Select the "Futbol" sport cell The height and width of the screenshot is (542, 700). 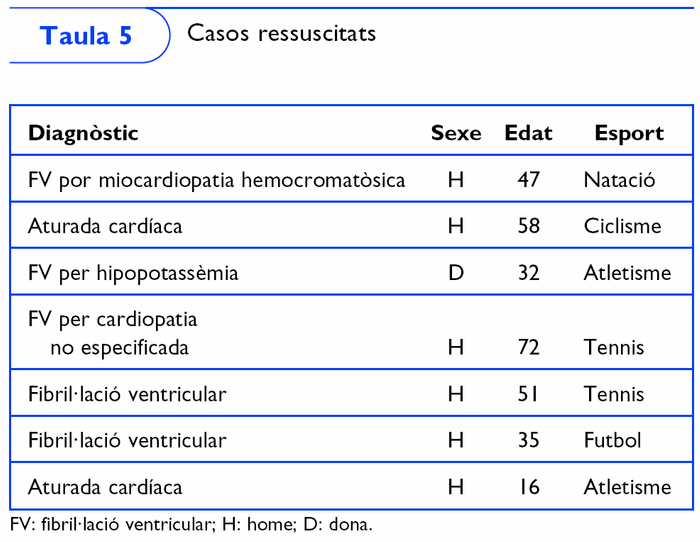(x=612, y=440)
